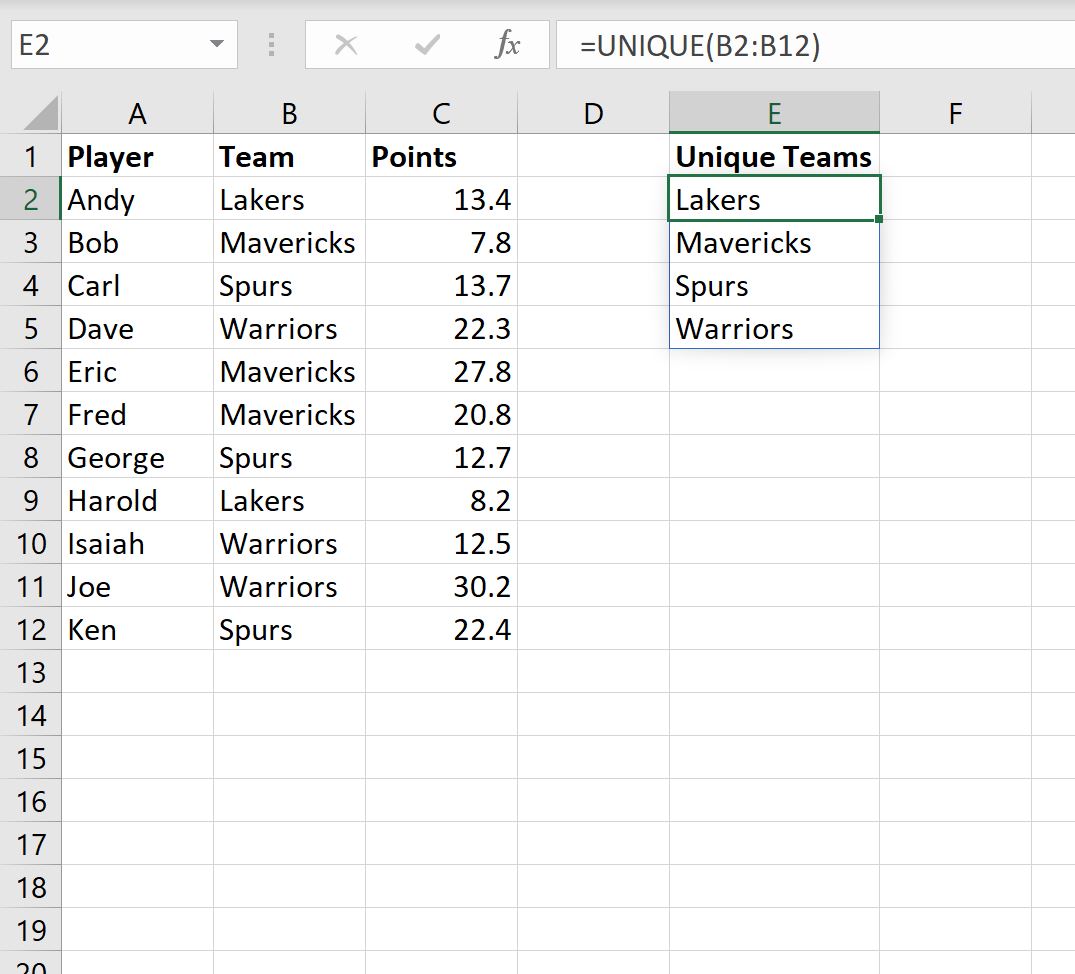The image size is (1075, 974).
Task: Click the Team header cell in B1
Action: coord(289,156)
